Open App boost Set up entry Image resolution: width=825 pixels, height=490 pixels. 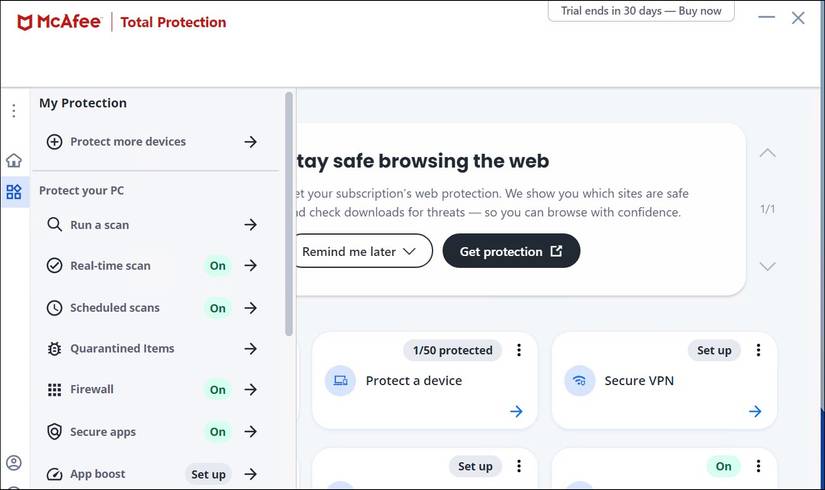pyautogui.click(x=208, y=474)
